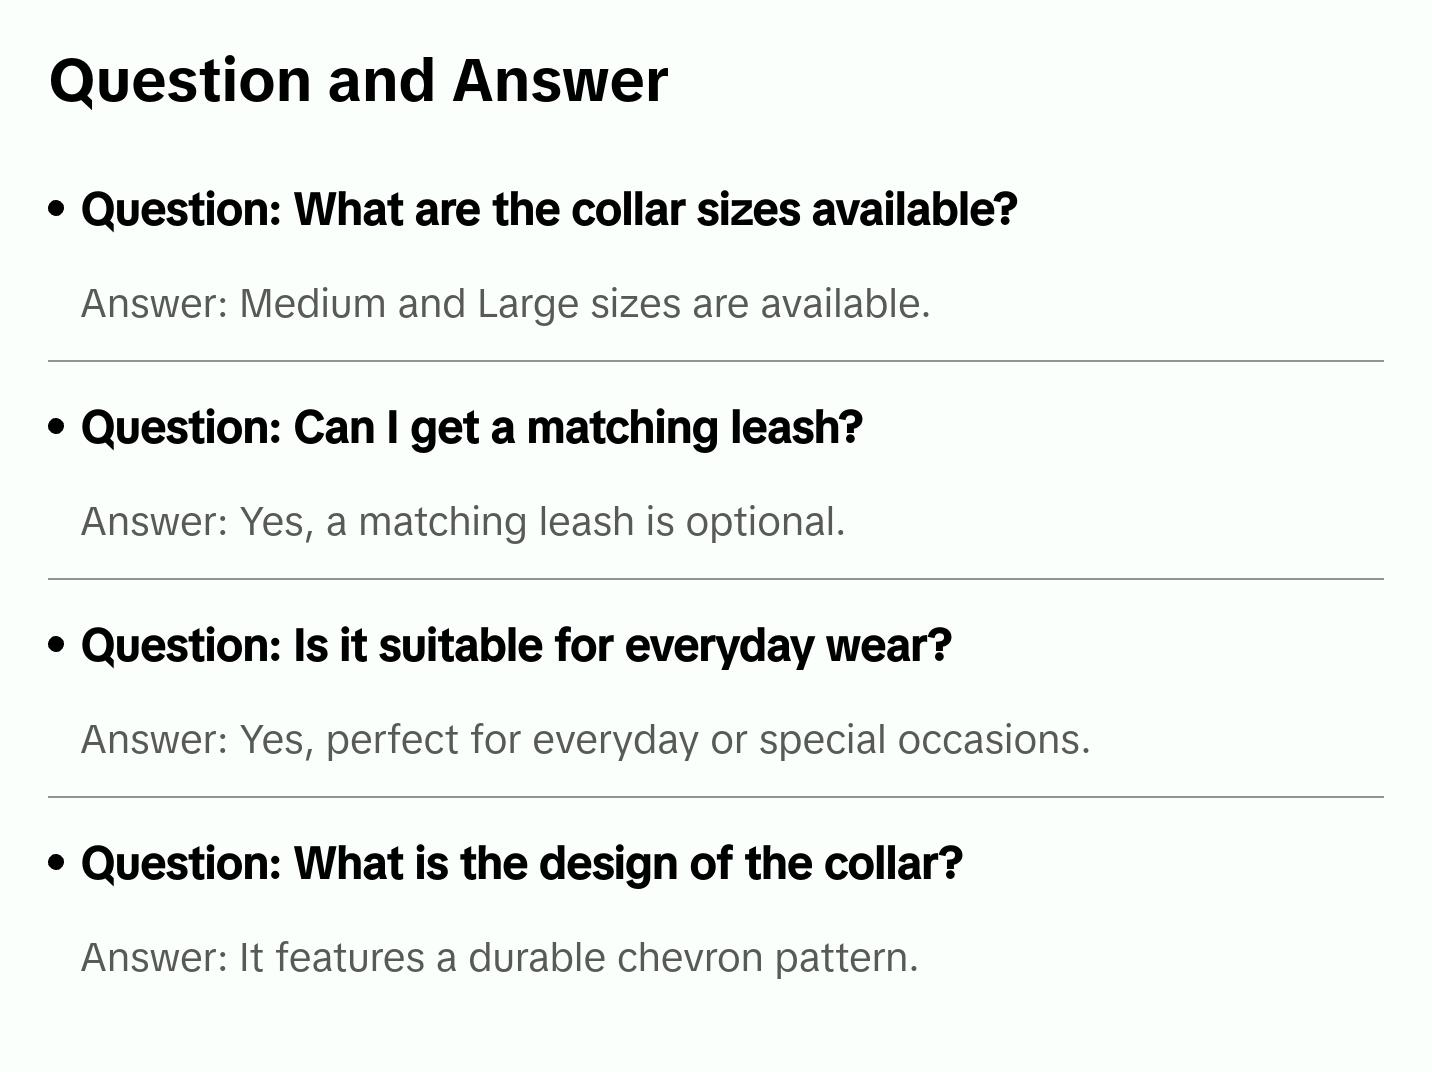Select the collar sizes available question
This screenshot has height=1072, width=1432.
(x=549, y=210)
